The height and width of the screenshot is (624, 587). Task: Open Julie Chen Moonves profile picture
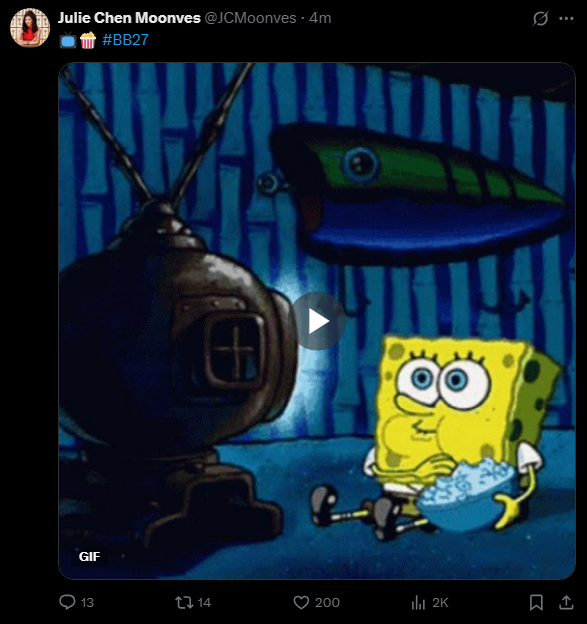30,27
